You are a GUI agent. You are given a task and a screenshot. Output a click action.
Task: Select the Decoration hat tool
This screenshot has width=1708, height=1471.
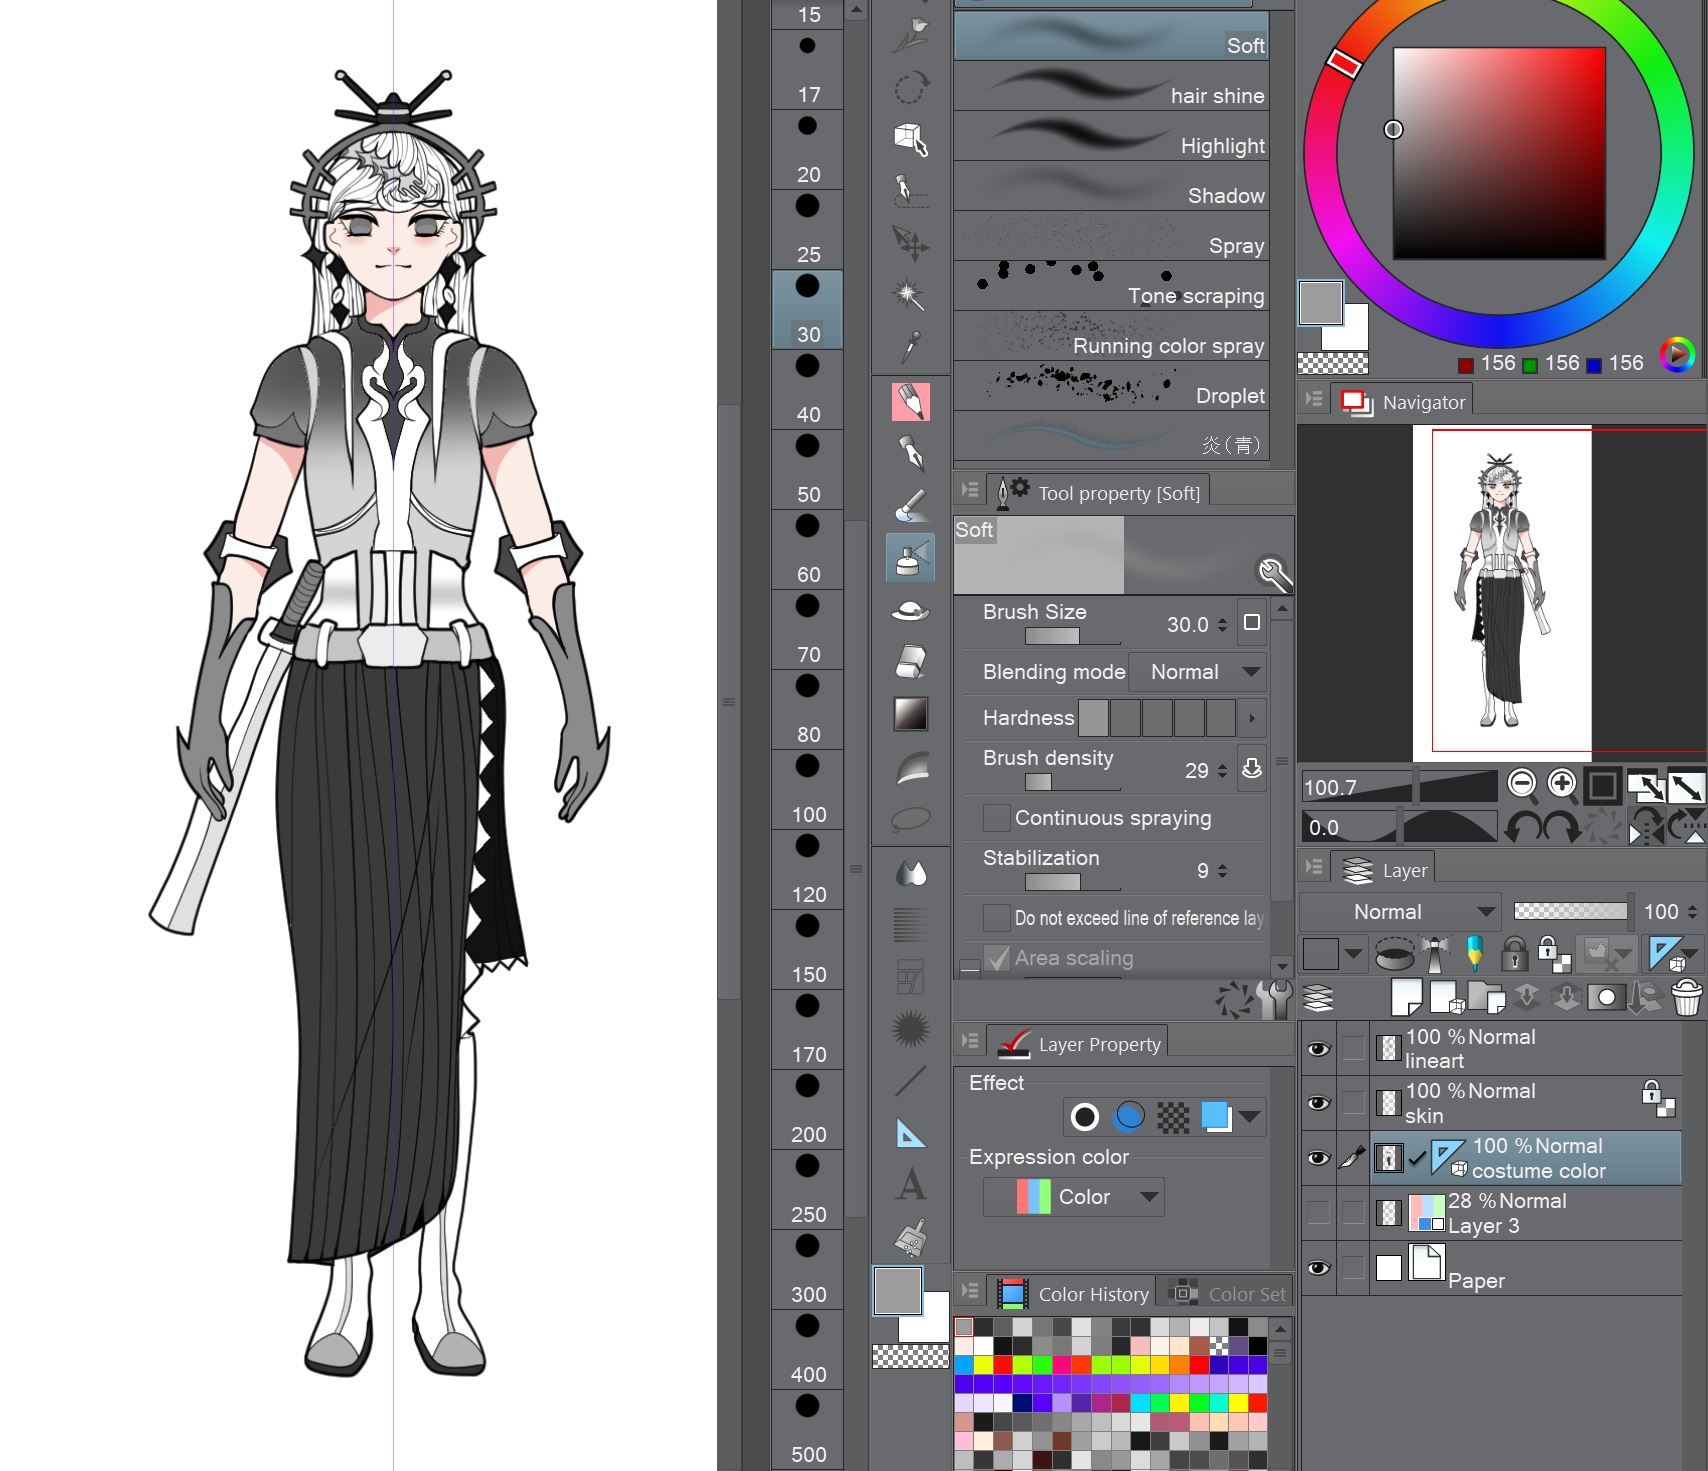tap(910, 609)
